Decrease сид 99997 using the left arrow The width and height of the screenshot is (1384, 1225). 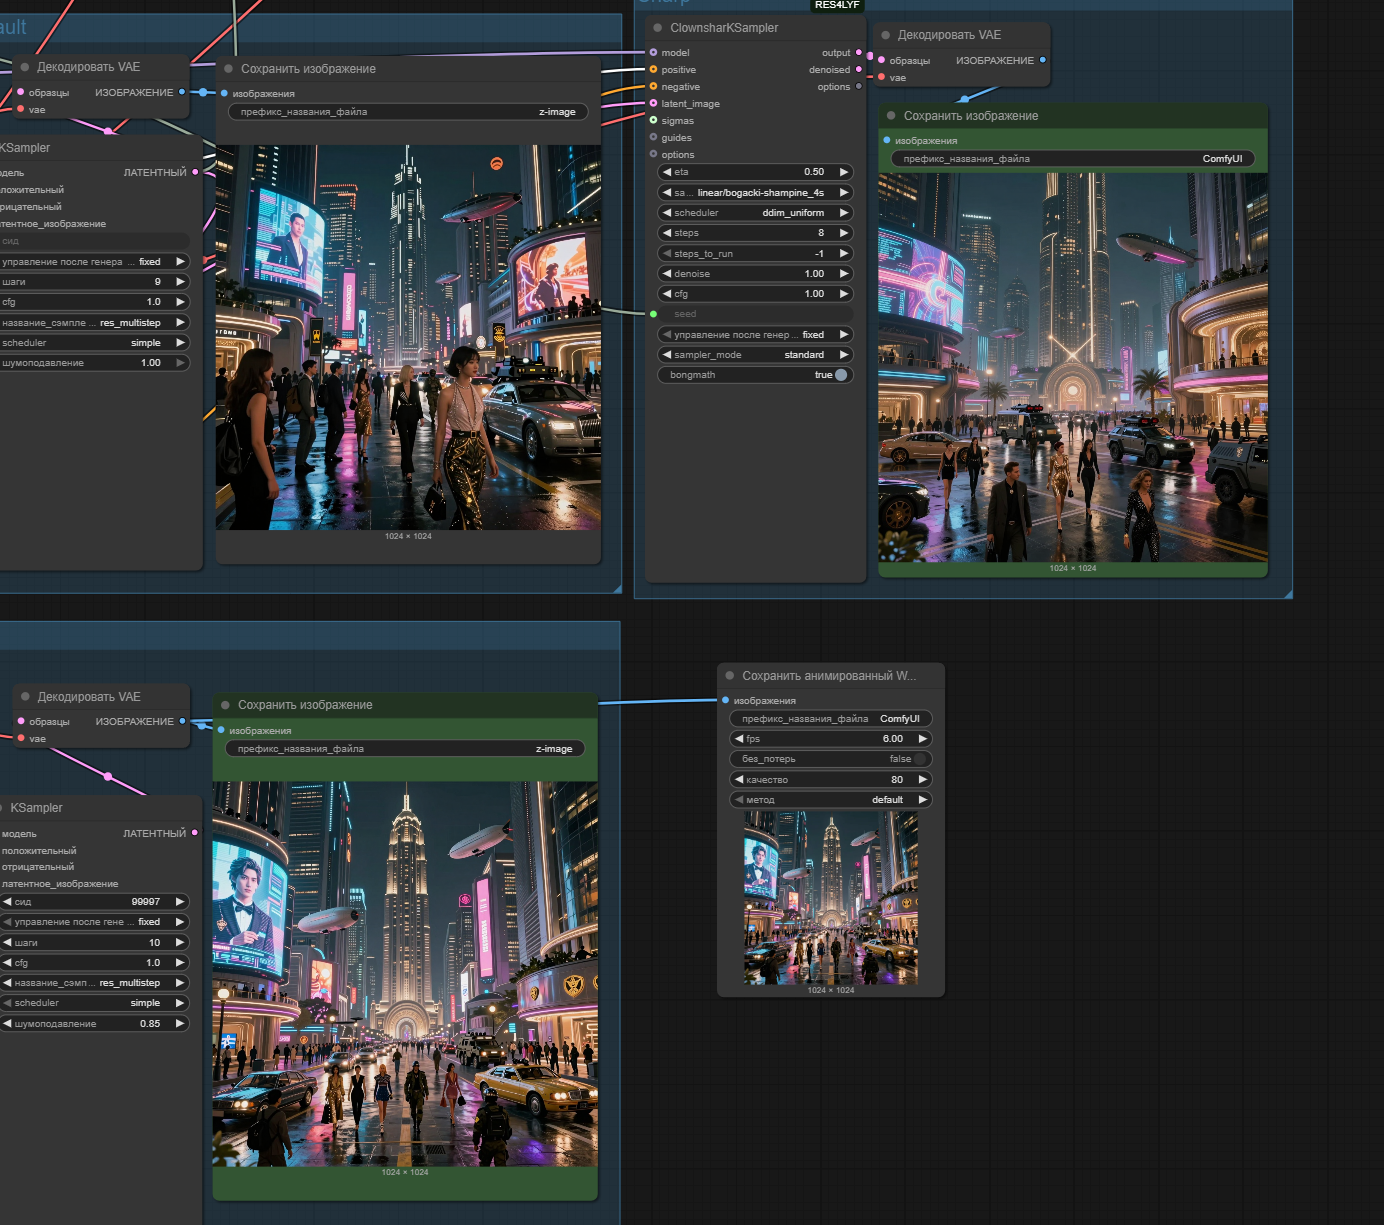pos(7,902)
